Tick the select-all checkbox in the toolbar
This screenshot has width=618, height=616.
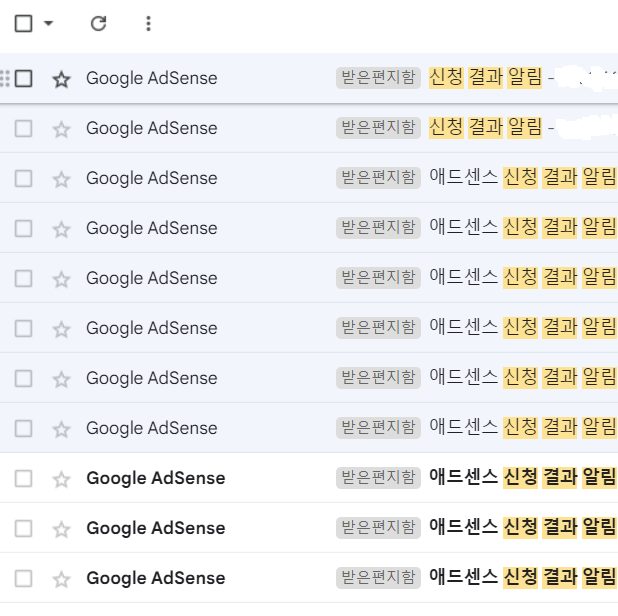pos(23,23)
